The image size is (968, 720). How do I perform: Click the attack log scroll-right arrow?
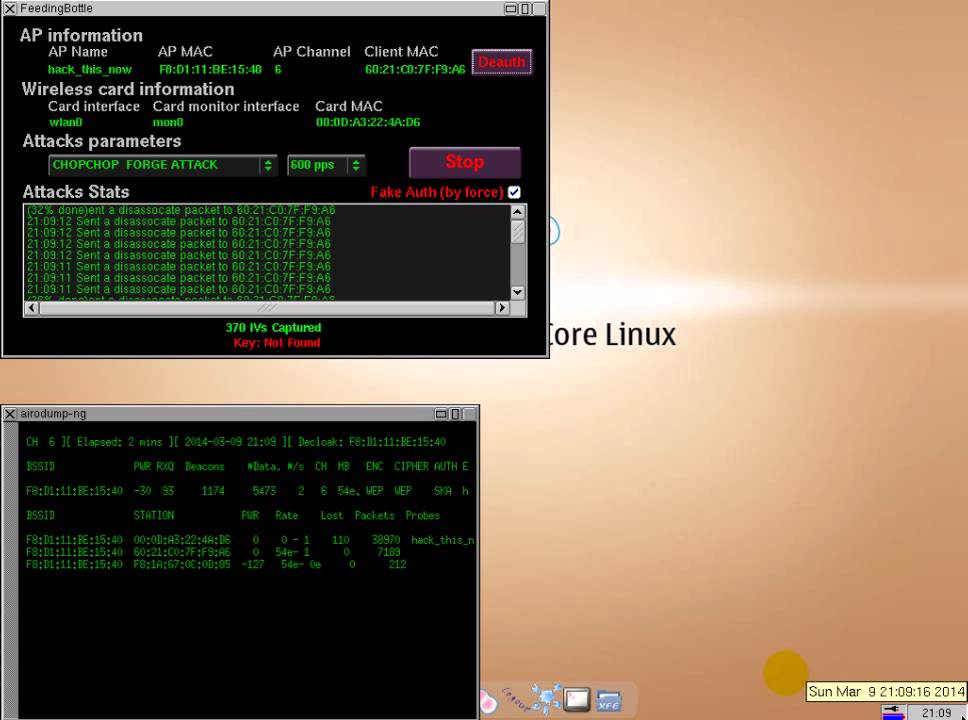click(x=502, y=308)
